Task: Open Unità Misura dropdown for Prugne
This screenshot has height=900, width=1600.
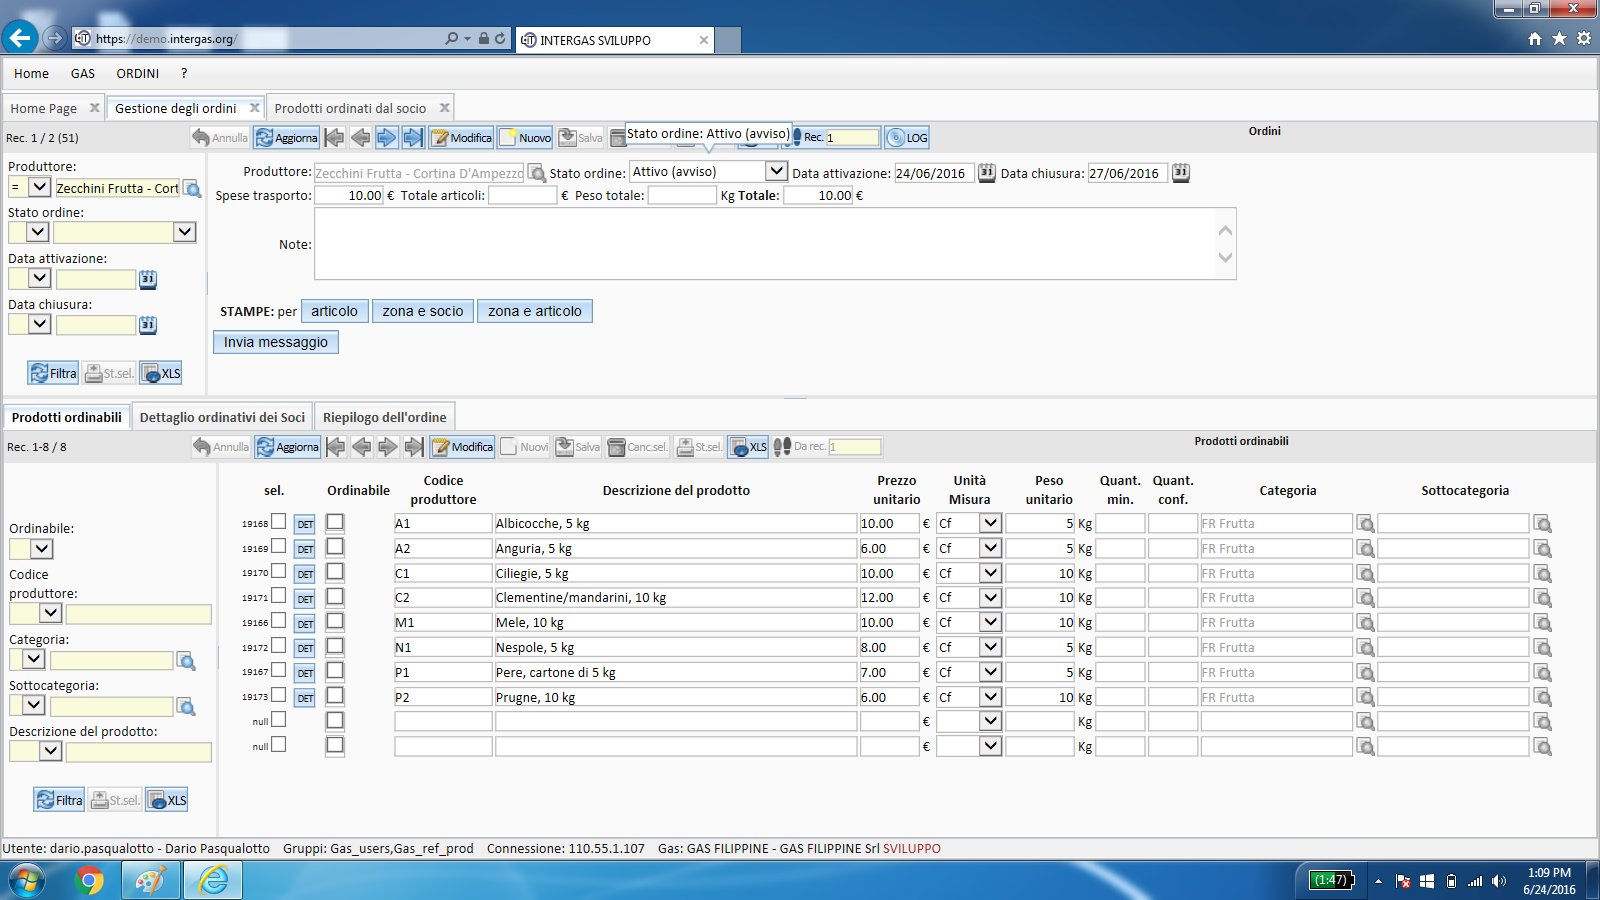Action: [990, 696]
